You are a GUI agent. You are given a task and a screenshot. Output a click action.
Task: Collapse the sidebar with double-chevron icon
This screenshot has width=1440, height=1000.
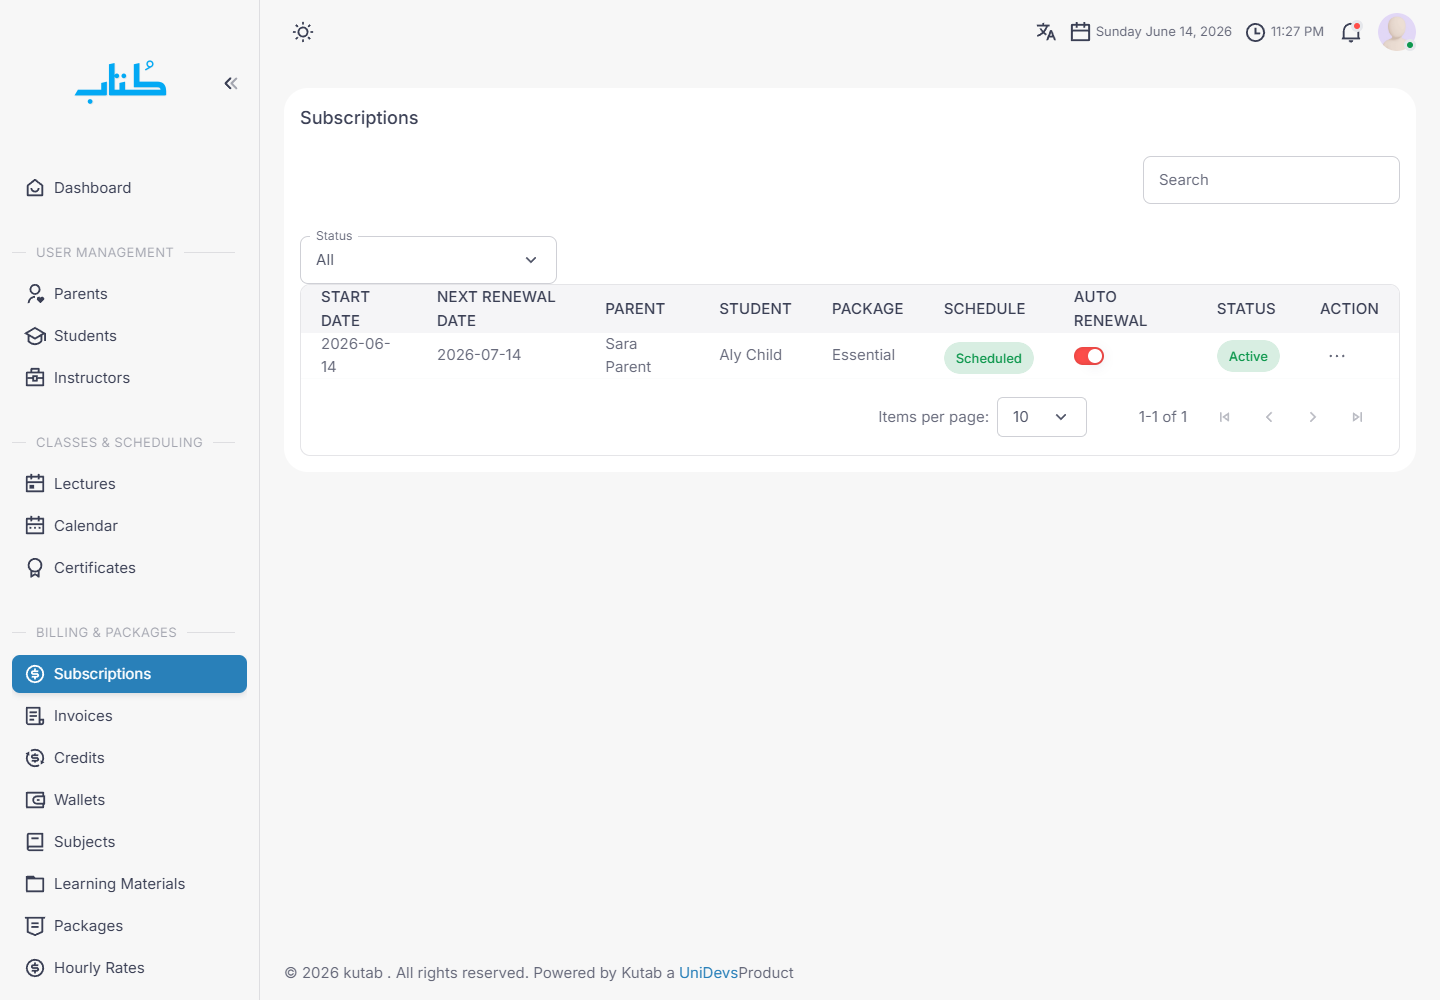(x=231, y=83)
